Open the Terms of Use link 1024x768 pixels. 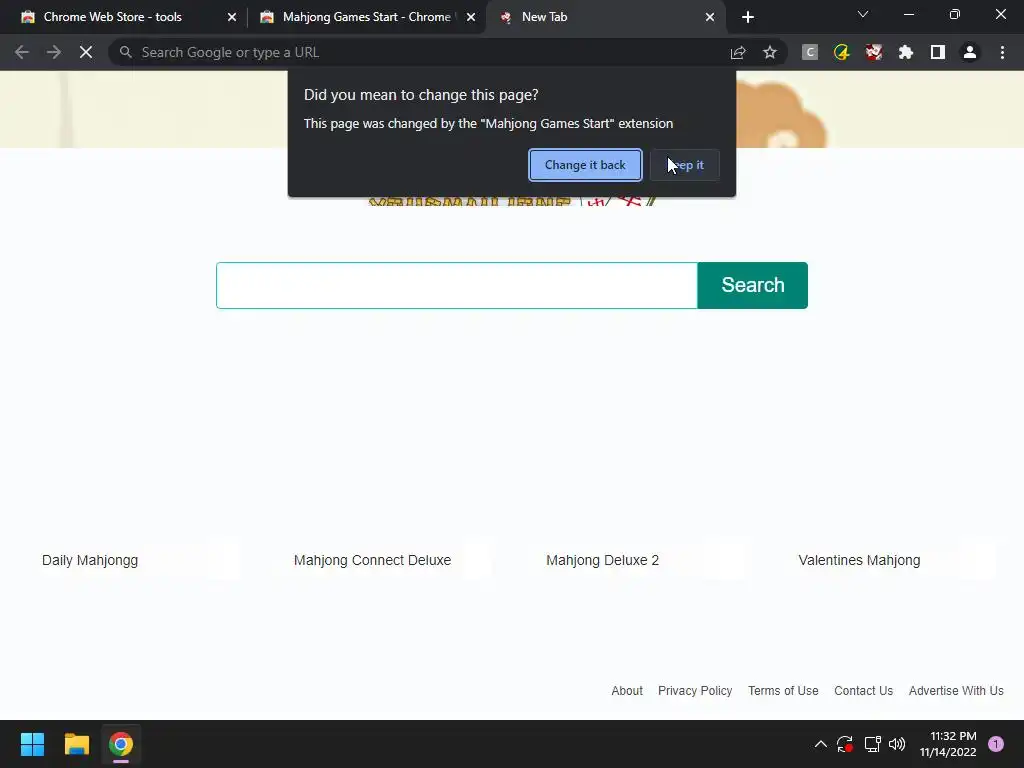click(783, 691)
